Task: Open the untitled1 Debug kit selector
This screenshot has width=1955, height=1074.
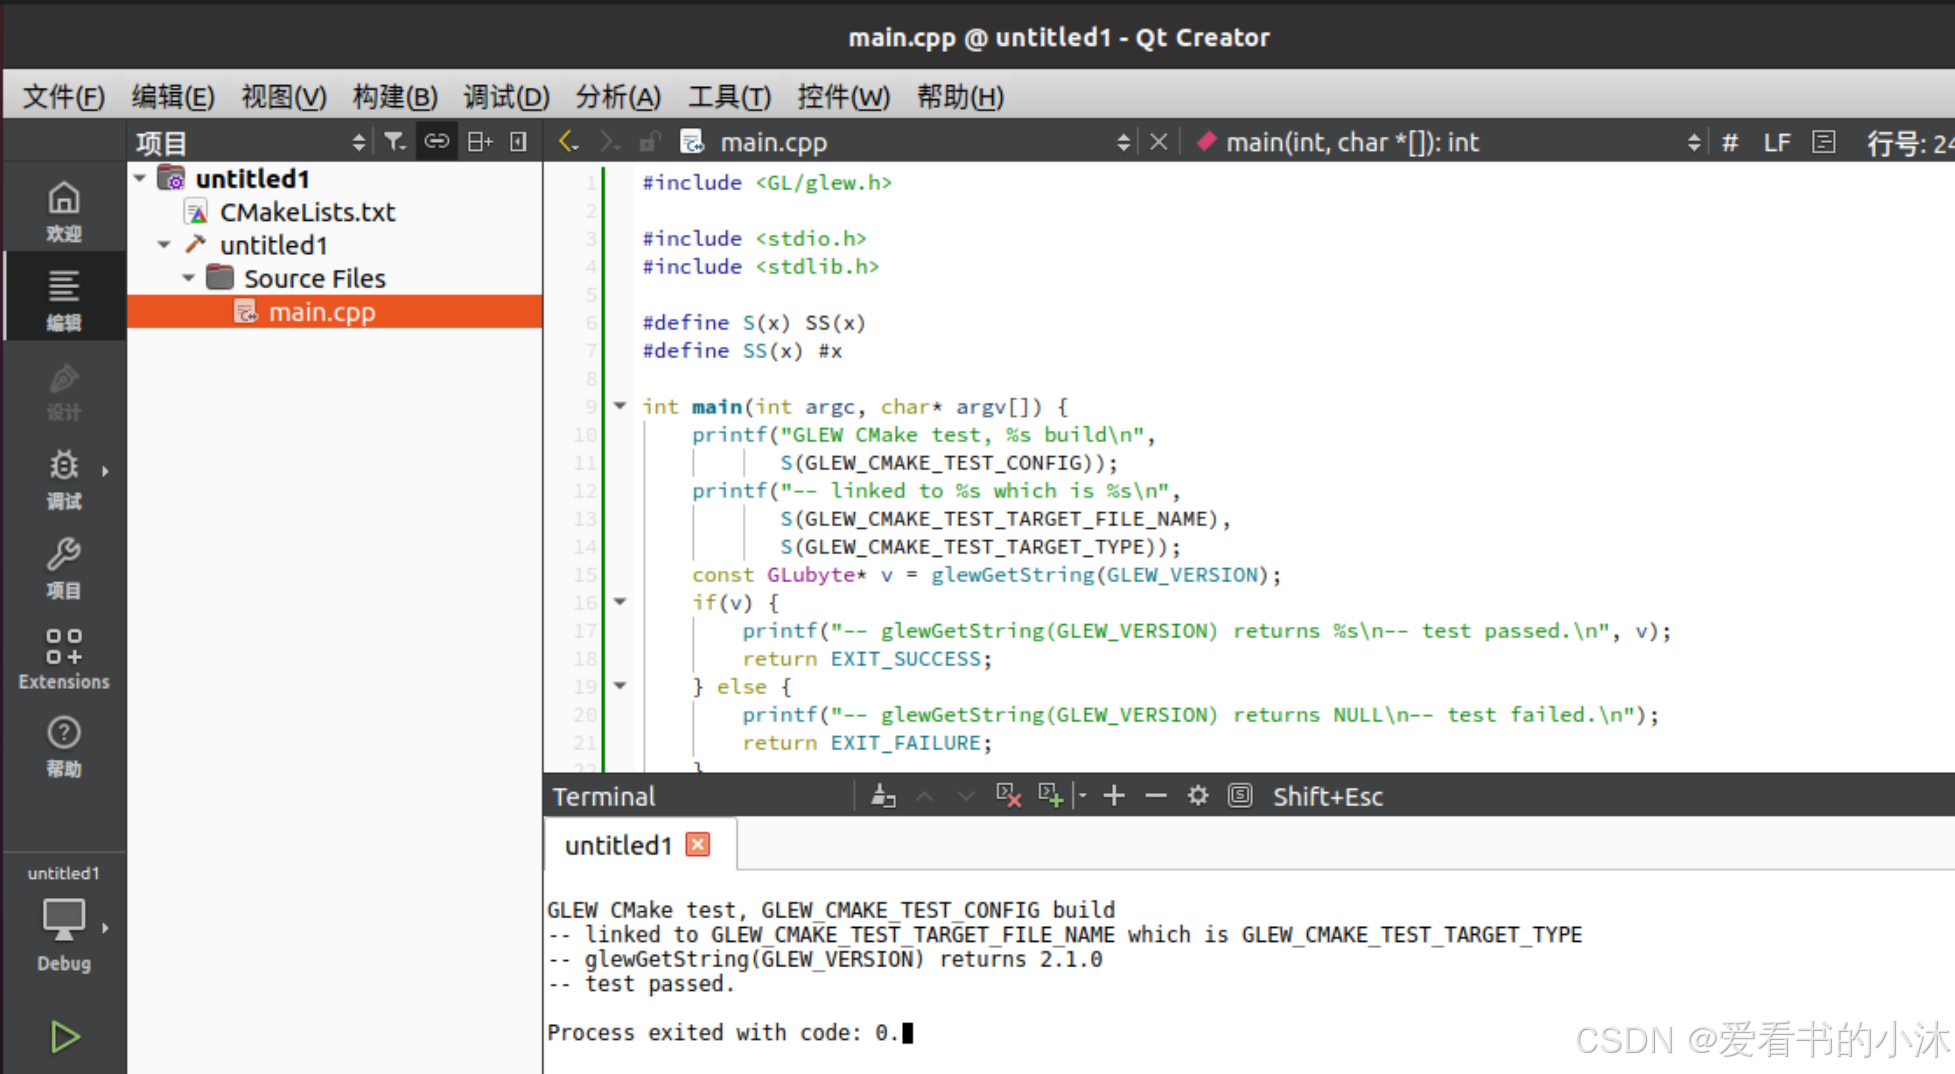Action: click(64, 920)
